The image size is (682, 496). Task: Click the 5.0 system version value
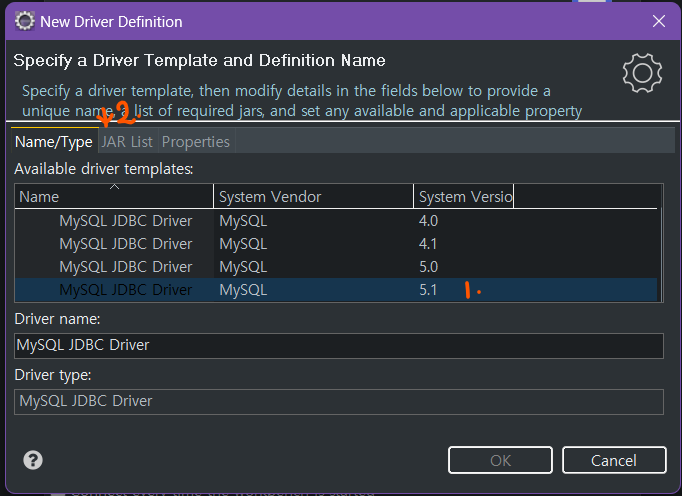point(428,267)
